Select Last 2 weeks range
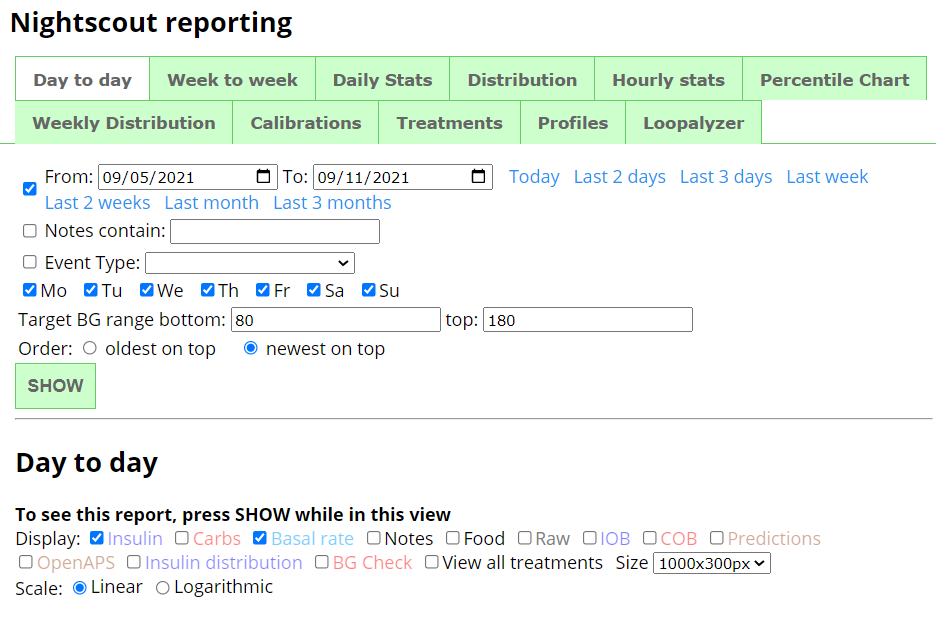936x617 pixels. (x=98, y=203)
